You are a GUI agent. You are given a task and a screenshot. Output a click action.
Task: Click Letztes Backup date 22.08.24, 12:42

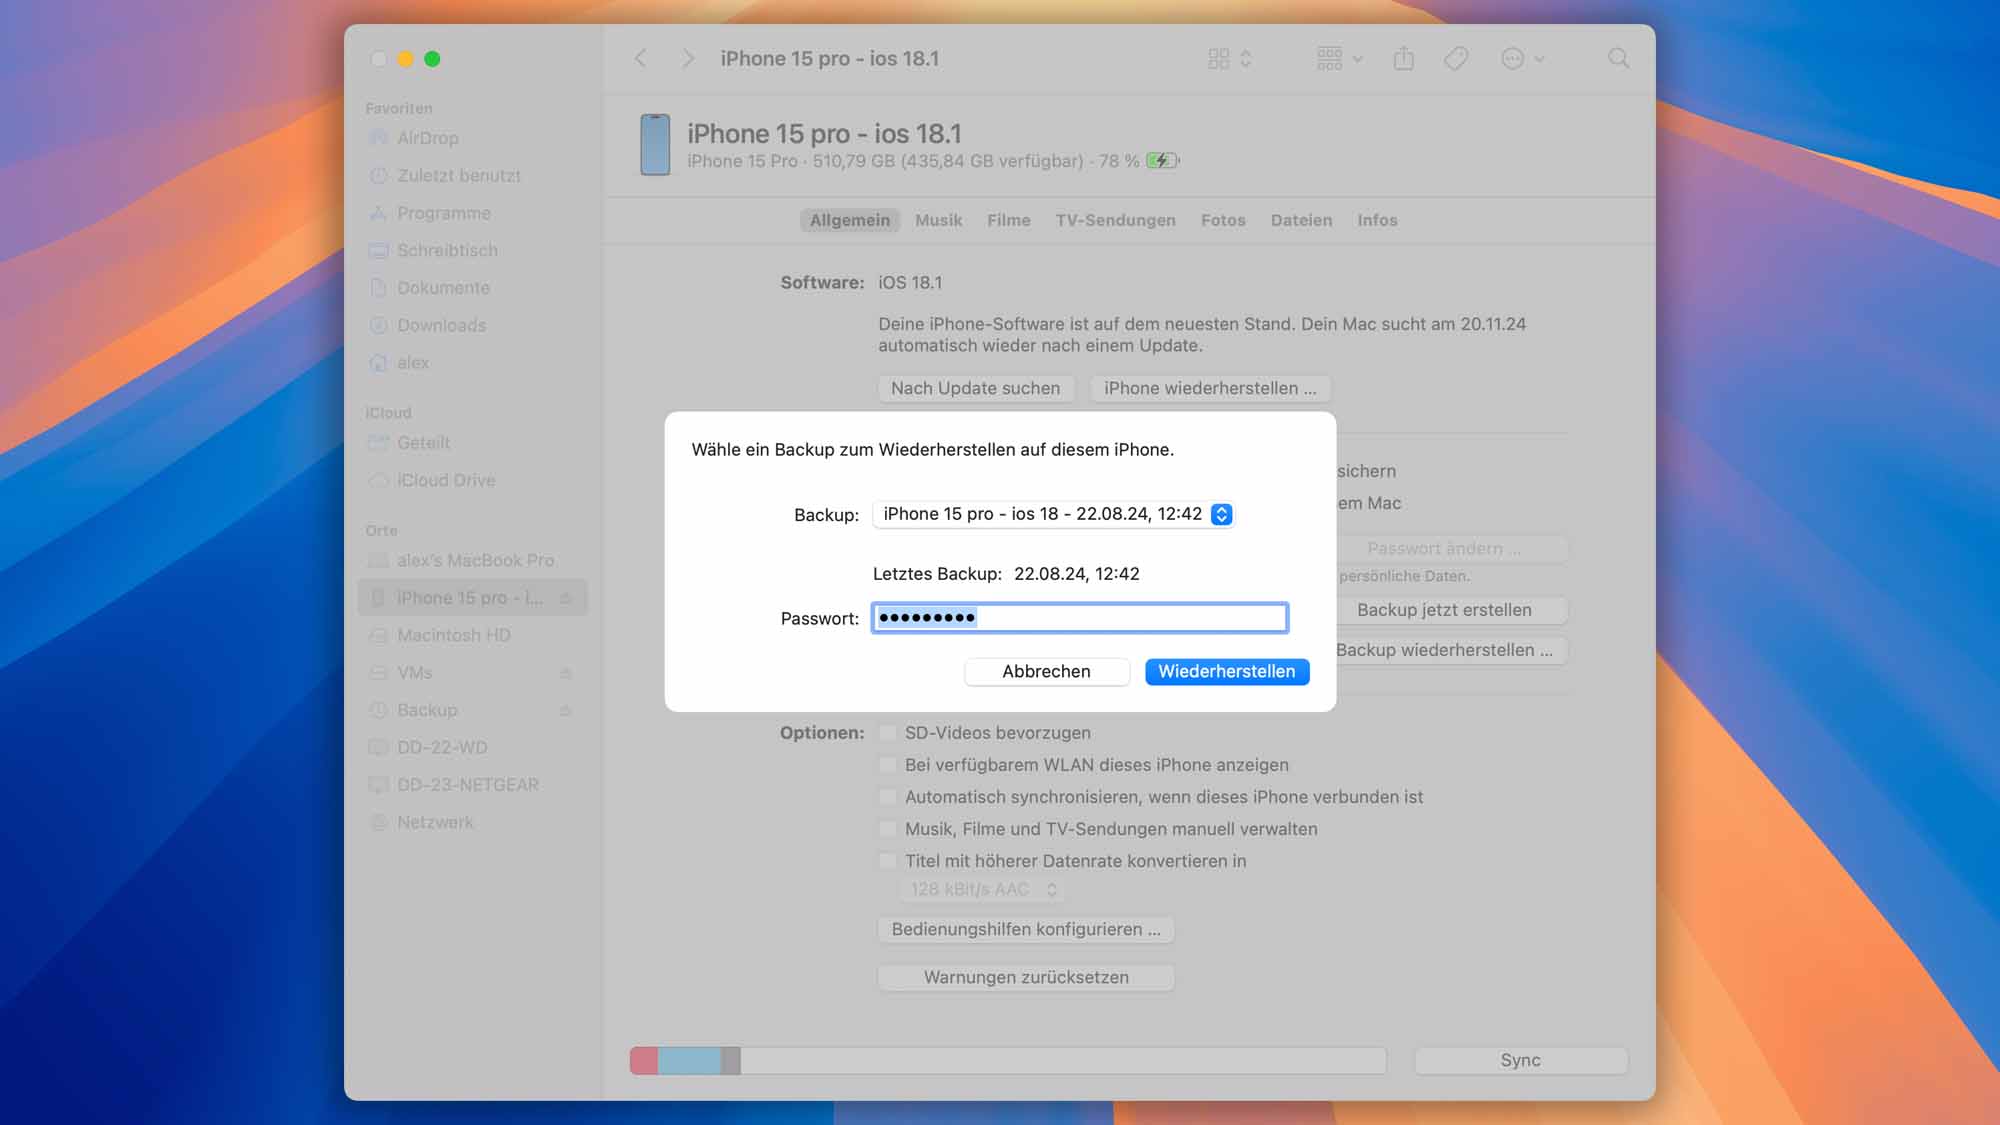[1077, 574]
